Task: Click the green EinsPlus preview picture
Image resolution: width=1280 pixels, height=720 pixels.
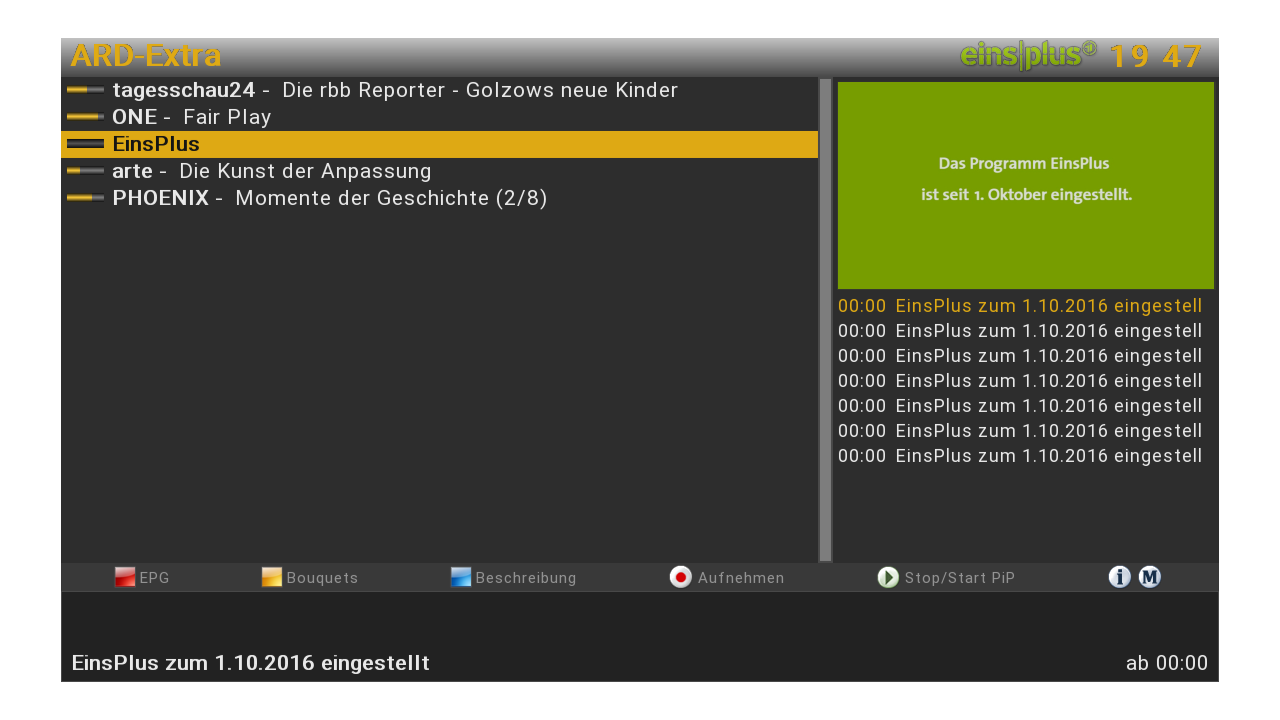Action: point(1026,185)
